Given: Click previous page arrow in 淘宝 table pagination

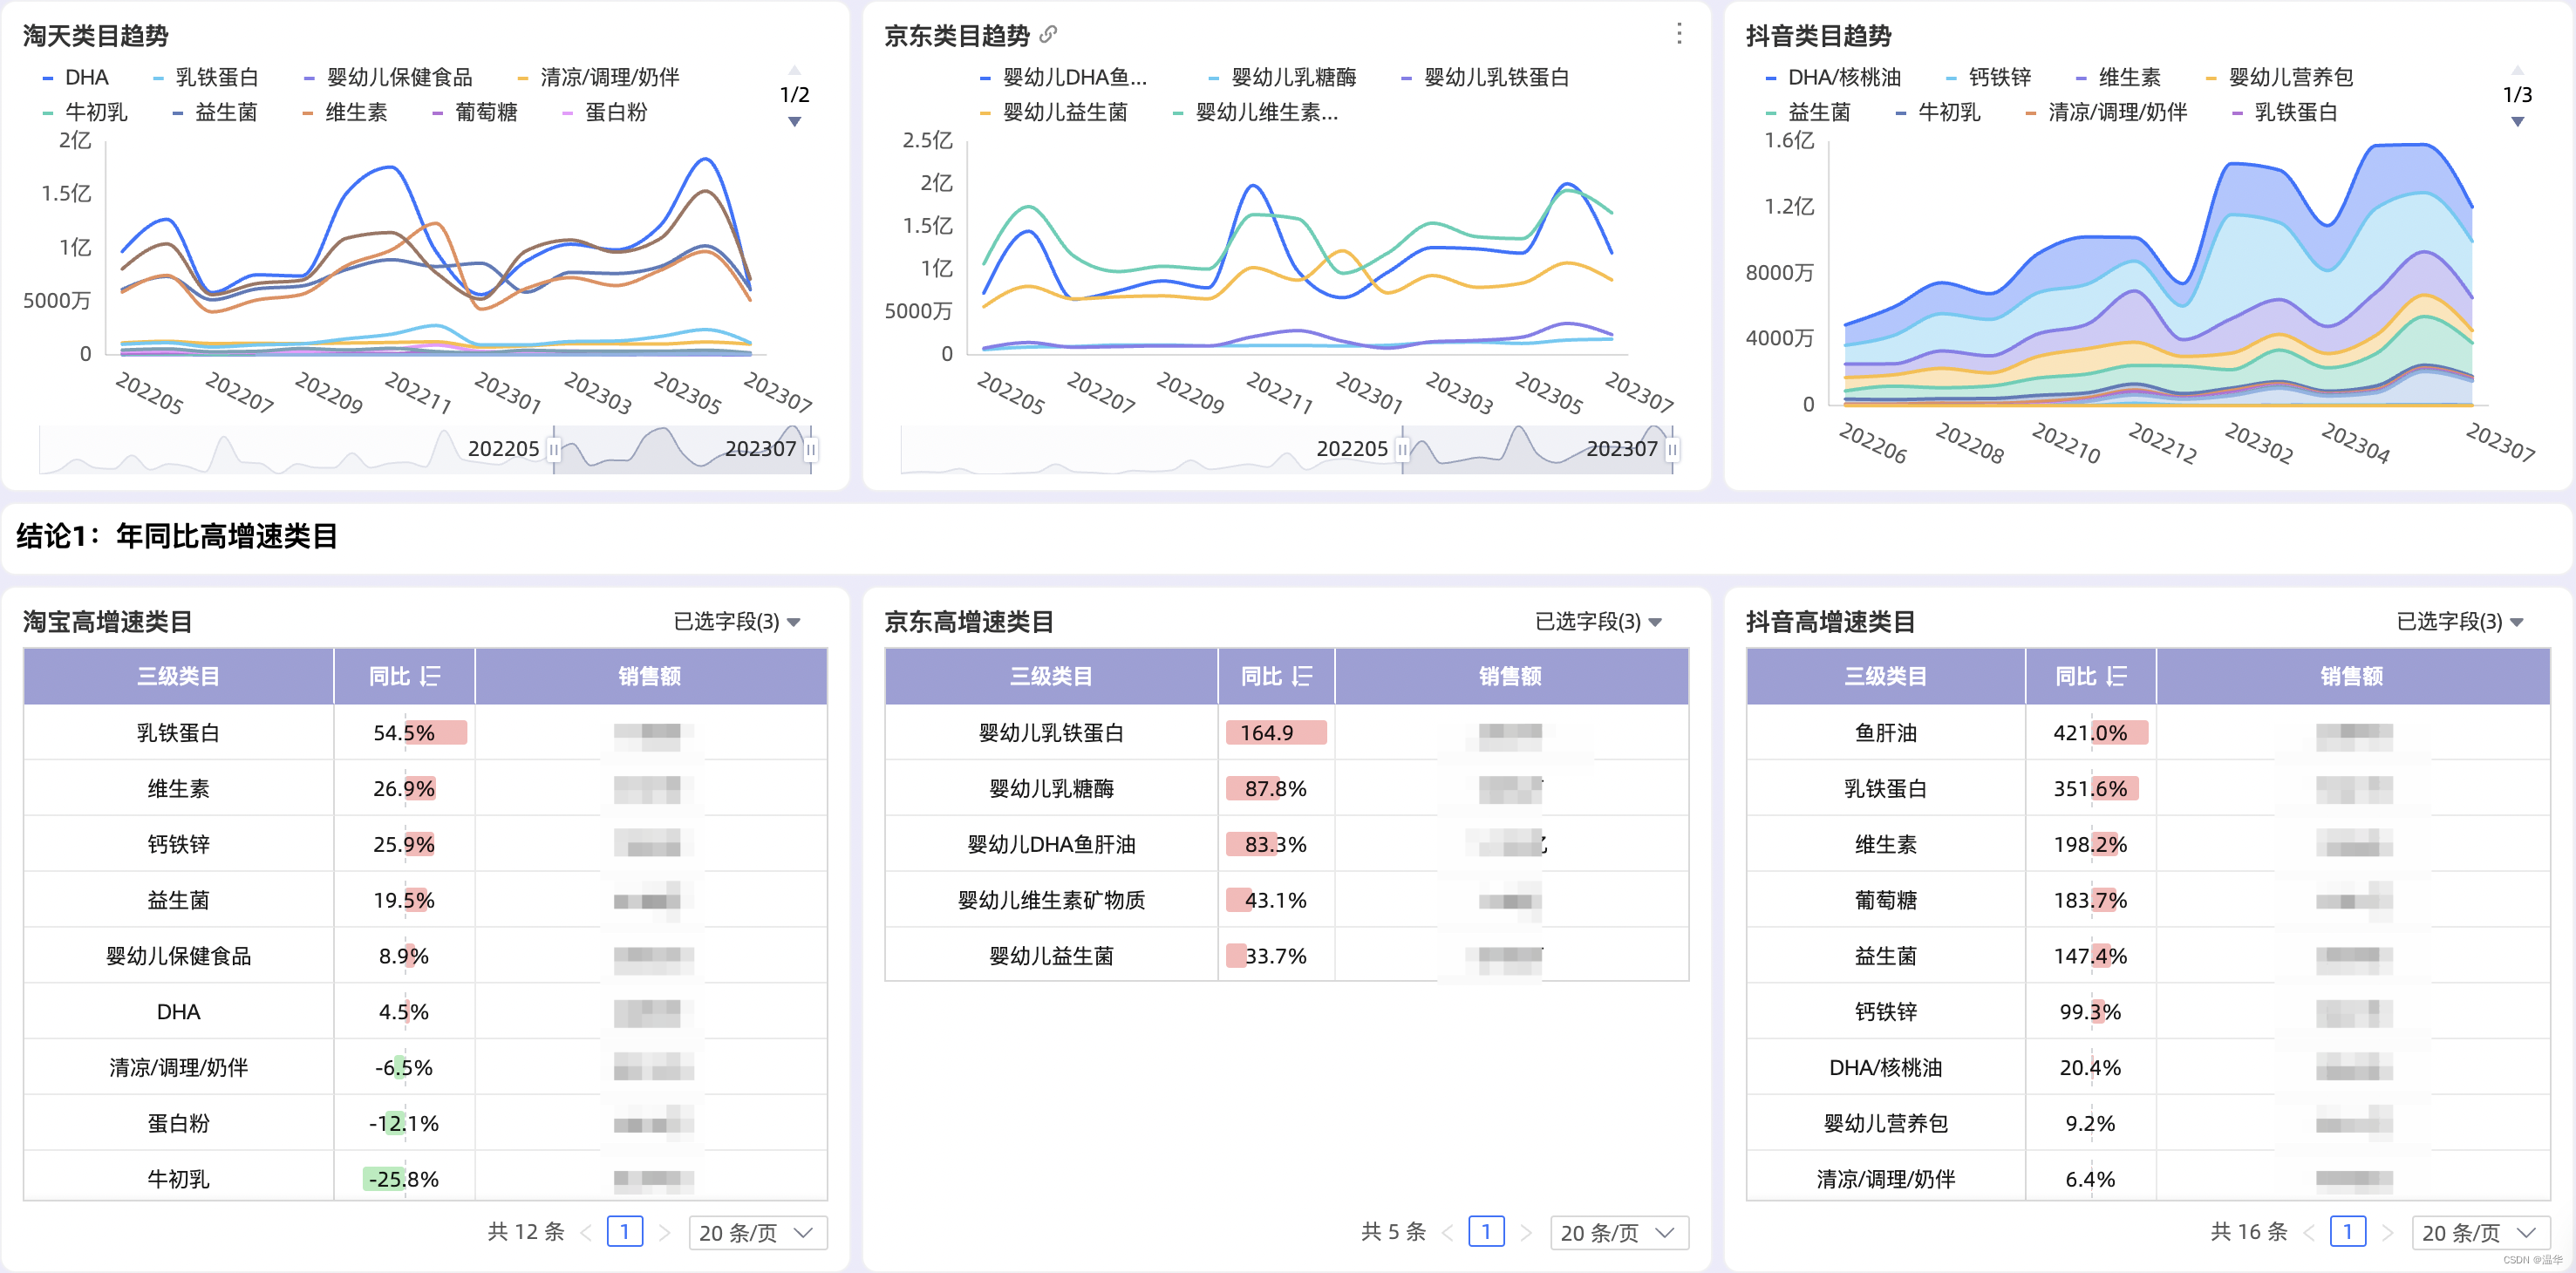Looking at the screenshot, I should pyautogui.click(x=586, y=1232).
